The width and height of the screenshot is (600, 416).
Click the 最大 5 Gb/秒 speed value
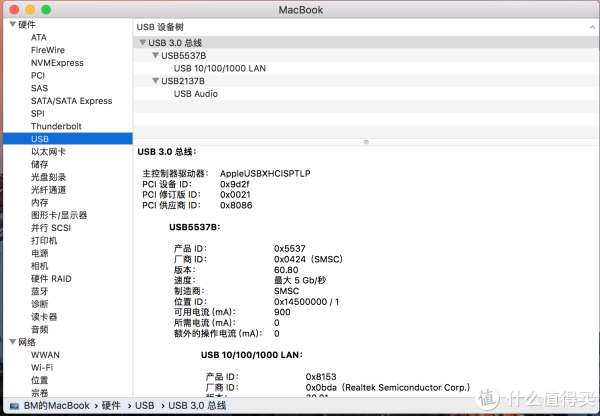[x=300, y=280]
